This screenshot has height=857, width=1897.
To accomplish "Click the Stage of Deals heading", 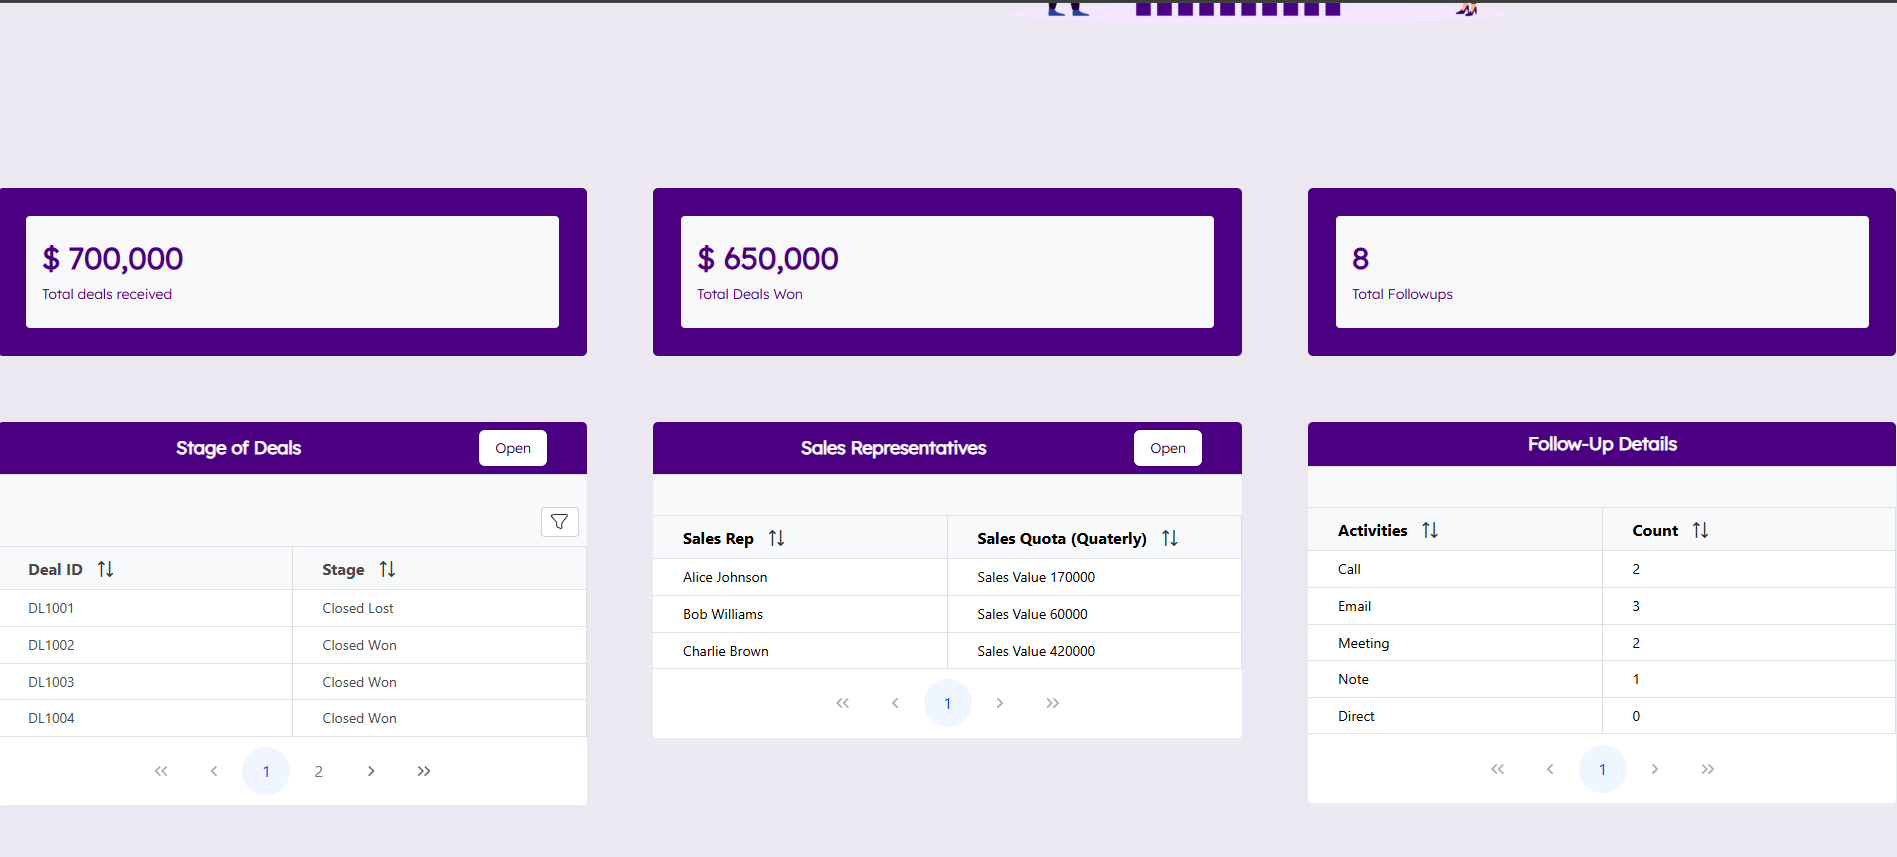I will tap(239, 448).
